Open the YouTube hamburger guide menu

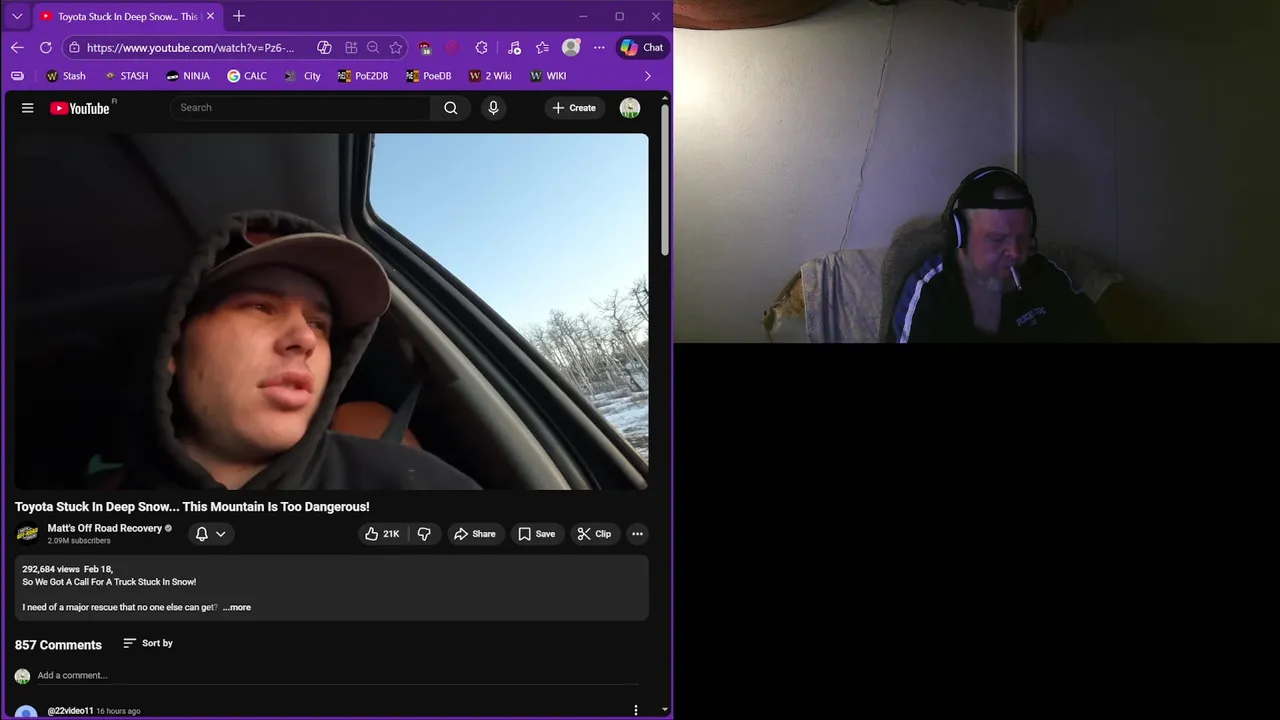(x=28, y=108)
